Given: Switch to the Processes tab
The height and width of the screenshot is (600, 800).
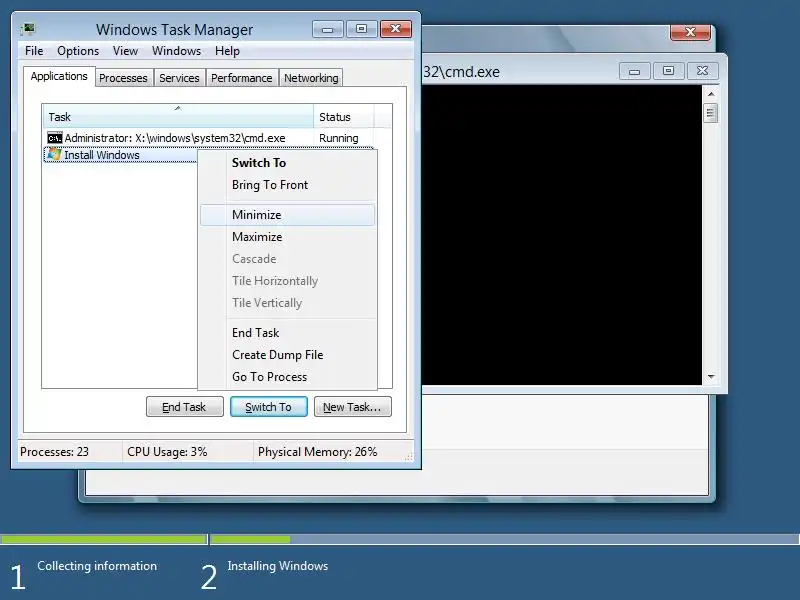Looking at the screenshot, I should (123, 78).
